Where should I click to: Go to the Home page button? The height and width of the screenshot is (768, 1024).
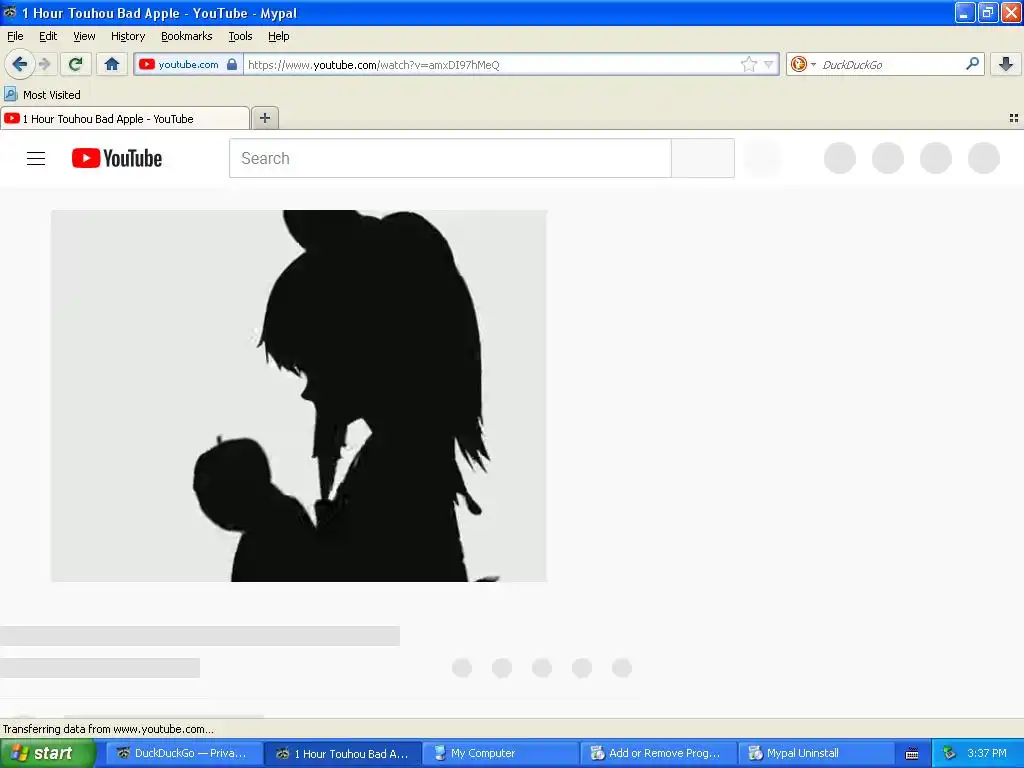tap(112, 64)
